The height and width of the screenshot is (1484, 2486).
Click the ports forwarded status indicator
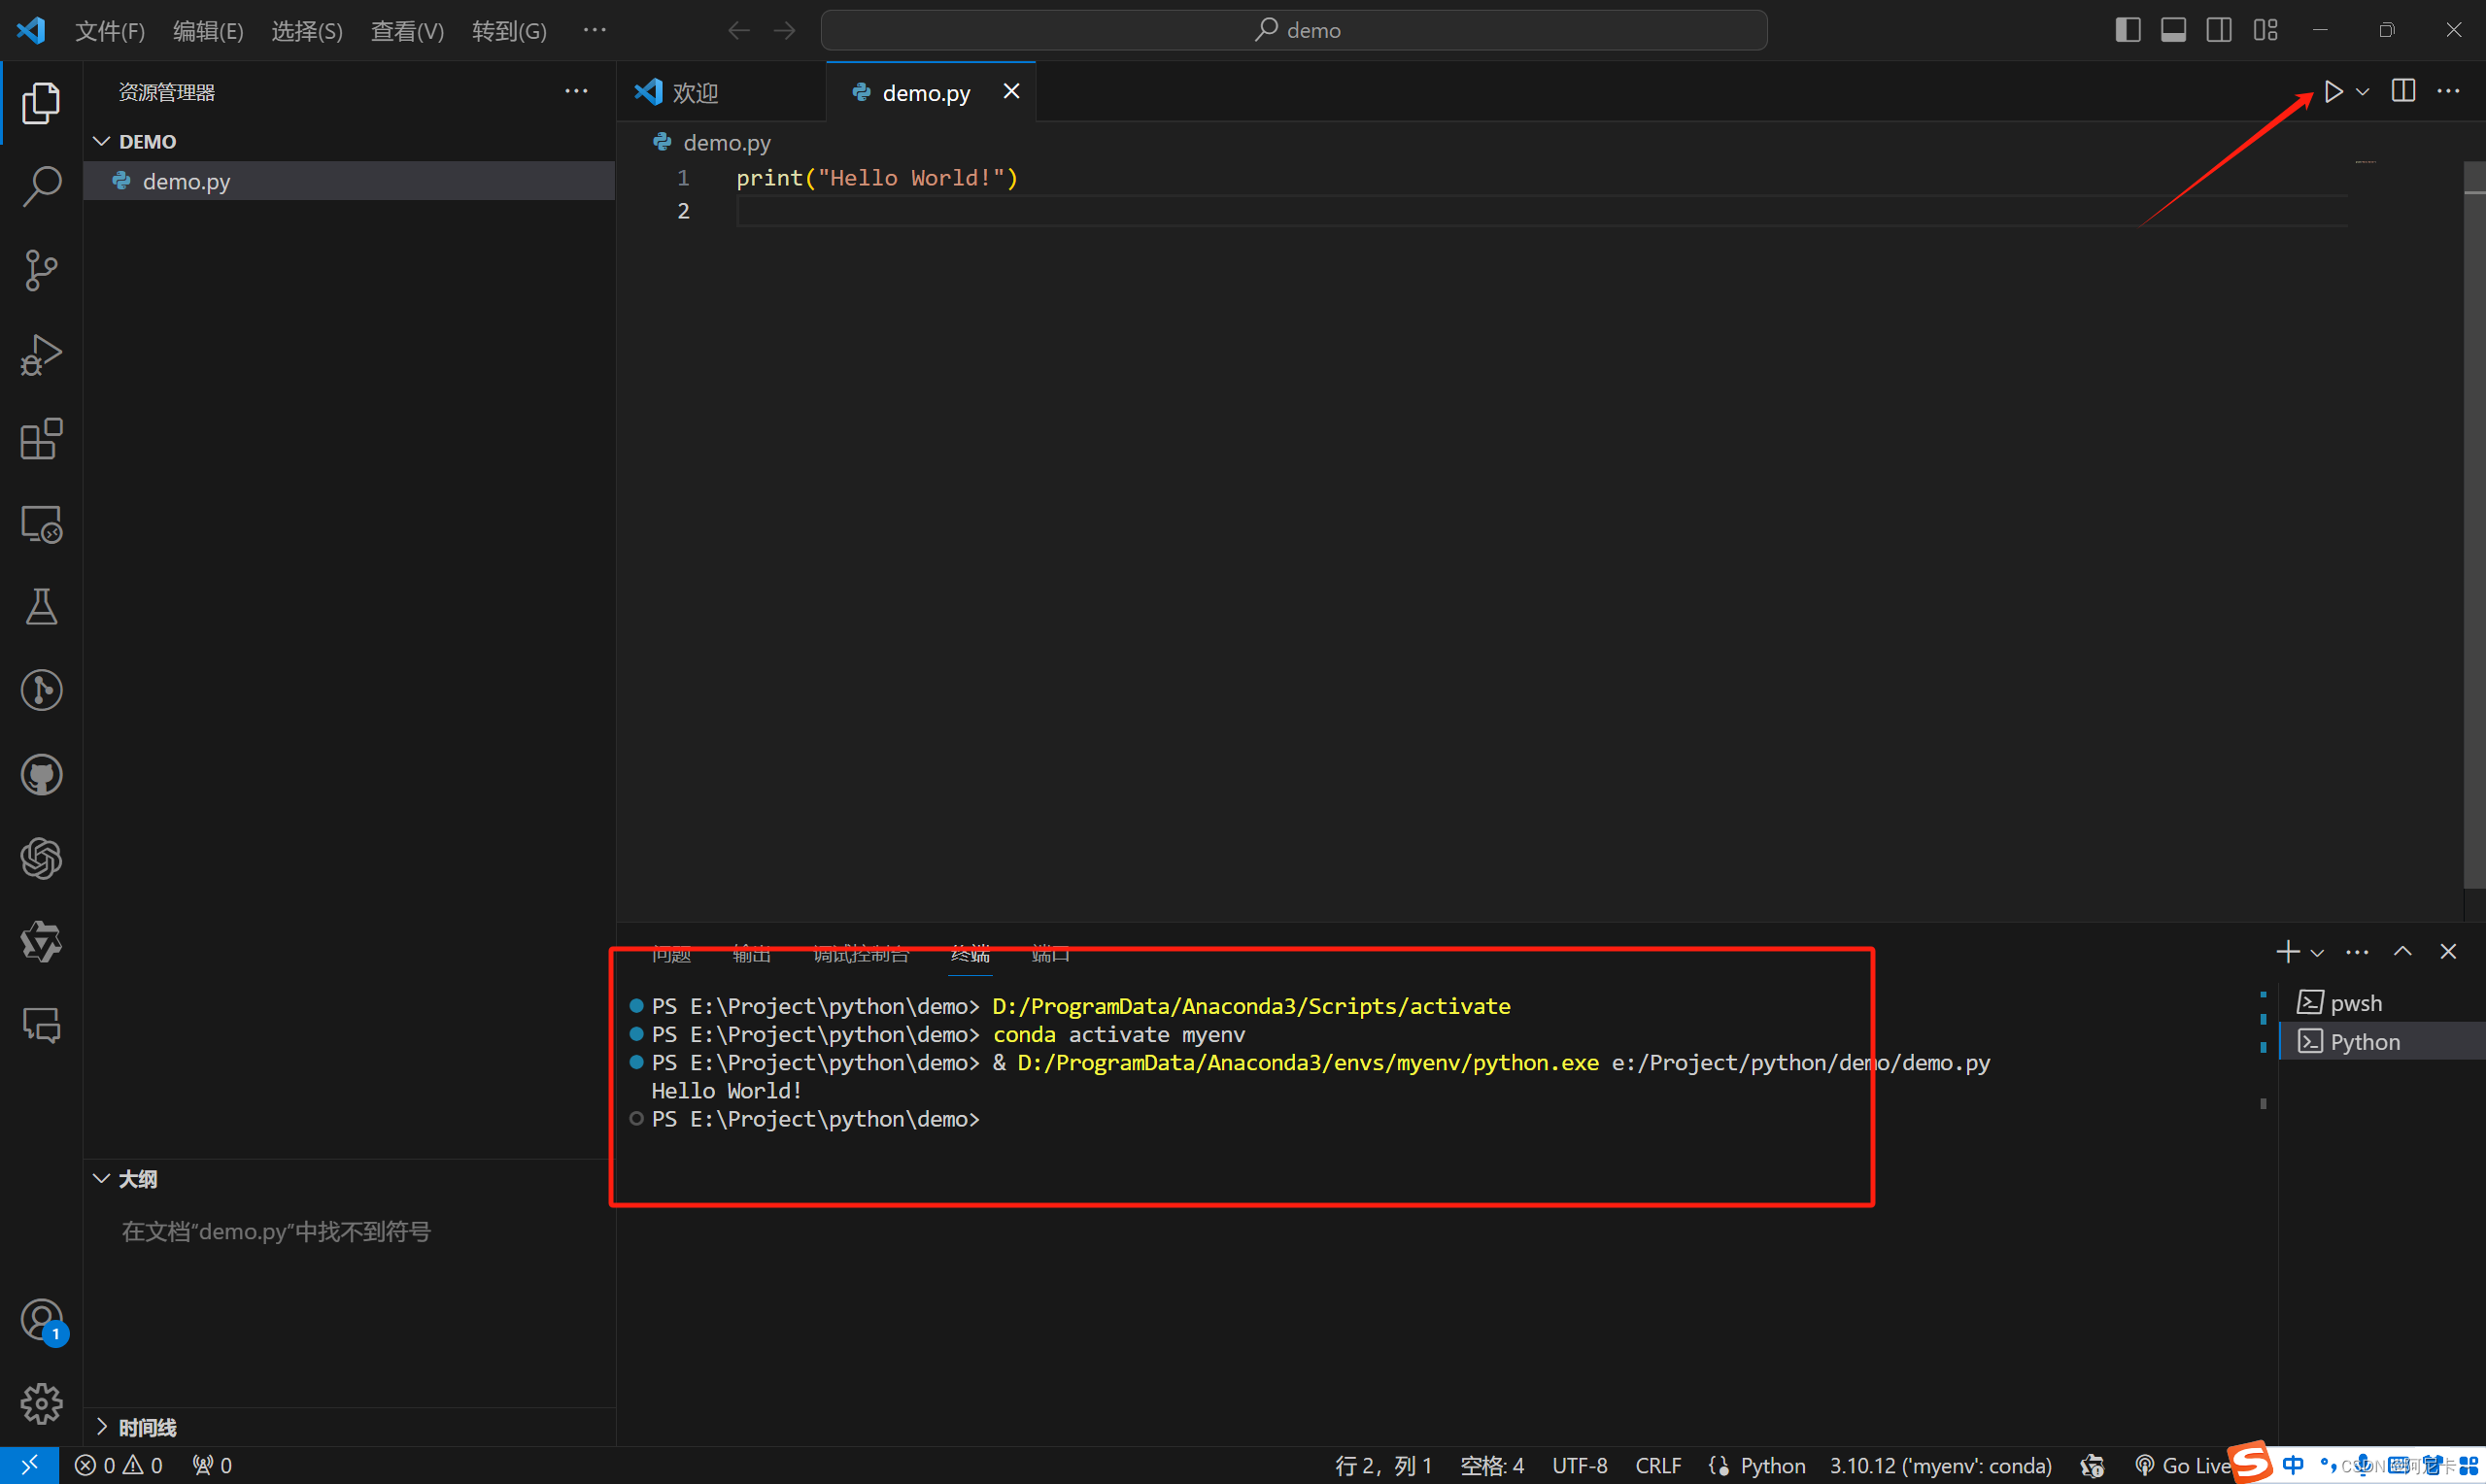point(212,1466)
